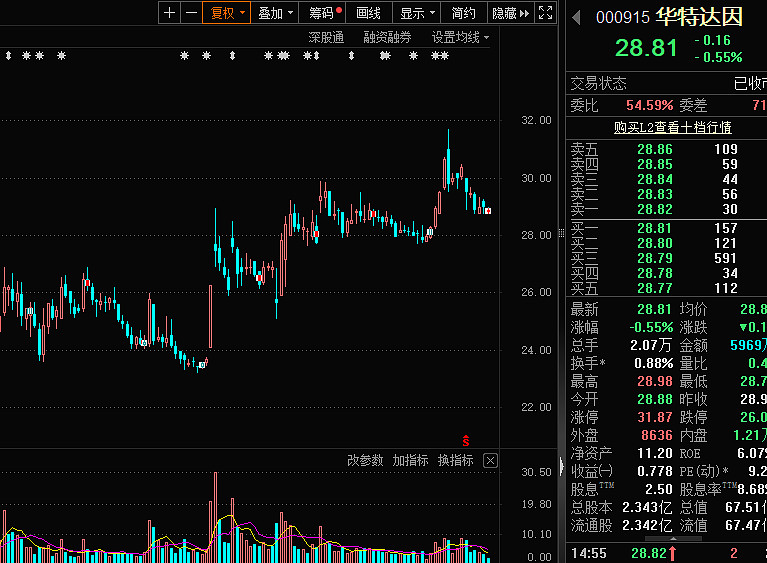Open the 设置均线 moving average settings menu
Viewport: 767px width, 563px height.
(460, 37)
